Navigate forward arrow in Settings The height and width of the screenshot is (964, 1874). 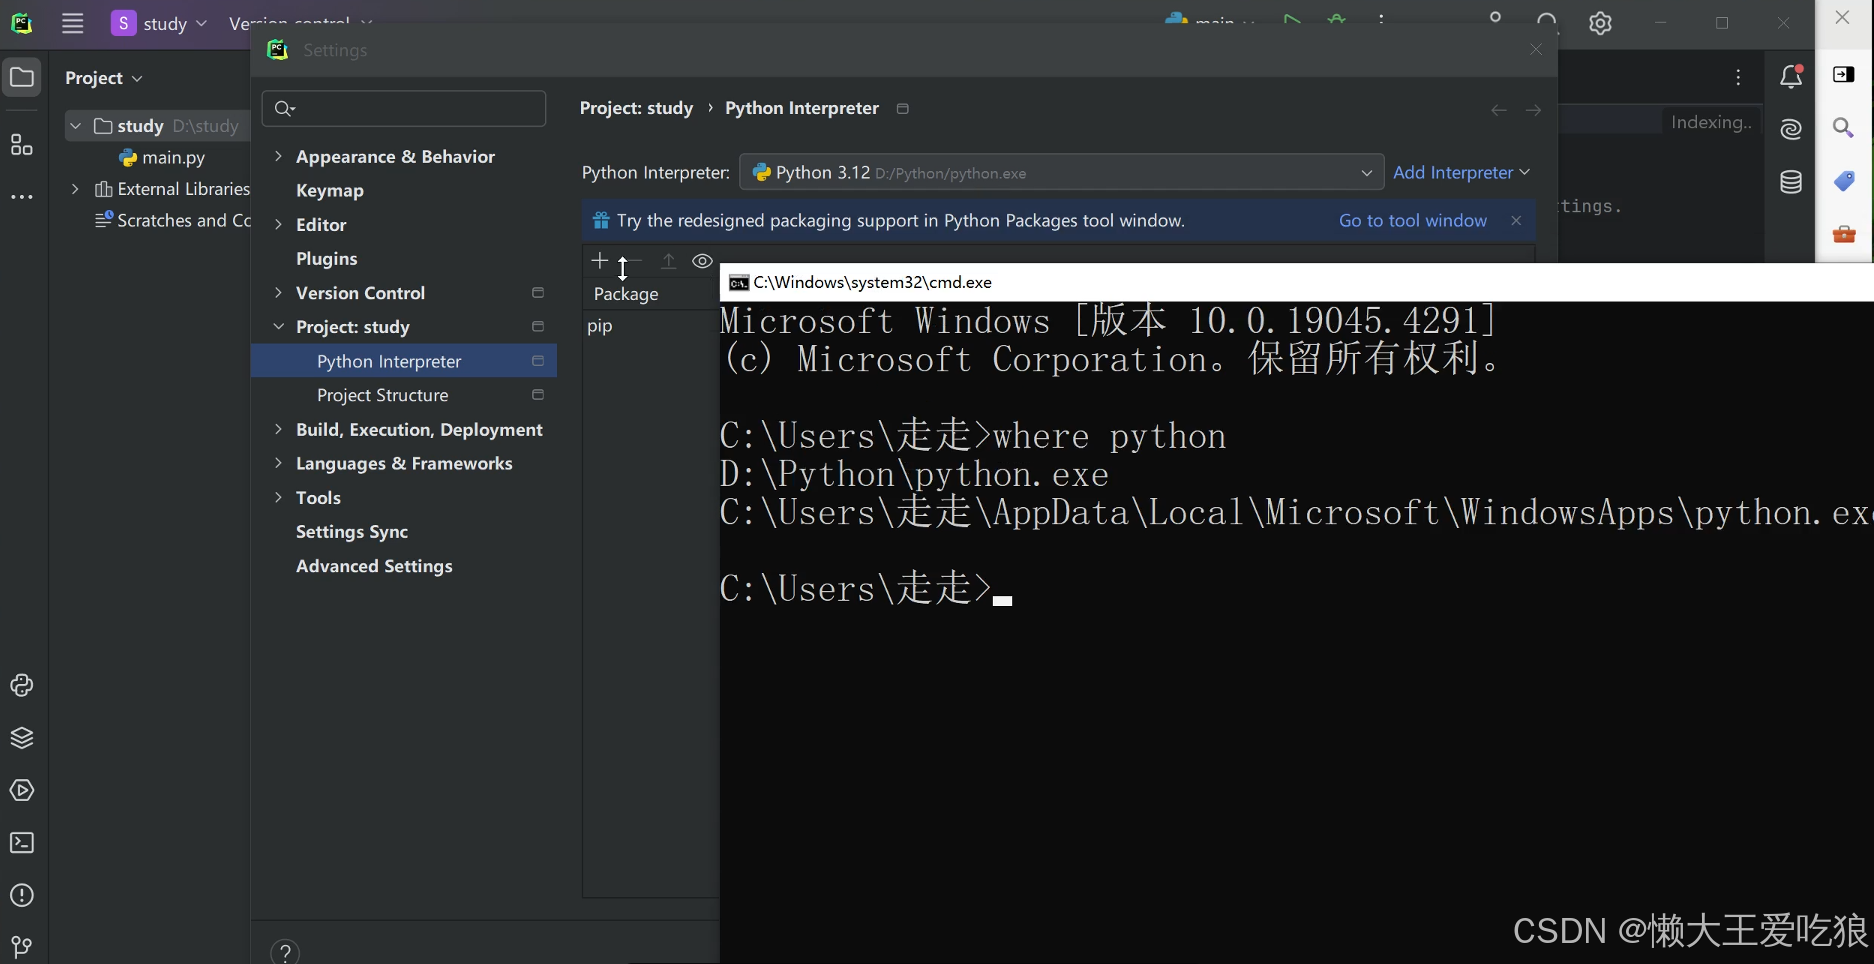(x=1533, y=110)
